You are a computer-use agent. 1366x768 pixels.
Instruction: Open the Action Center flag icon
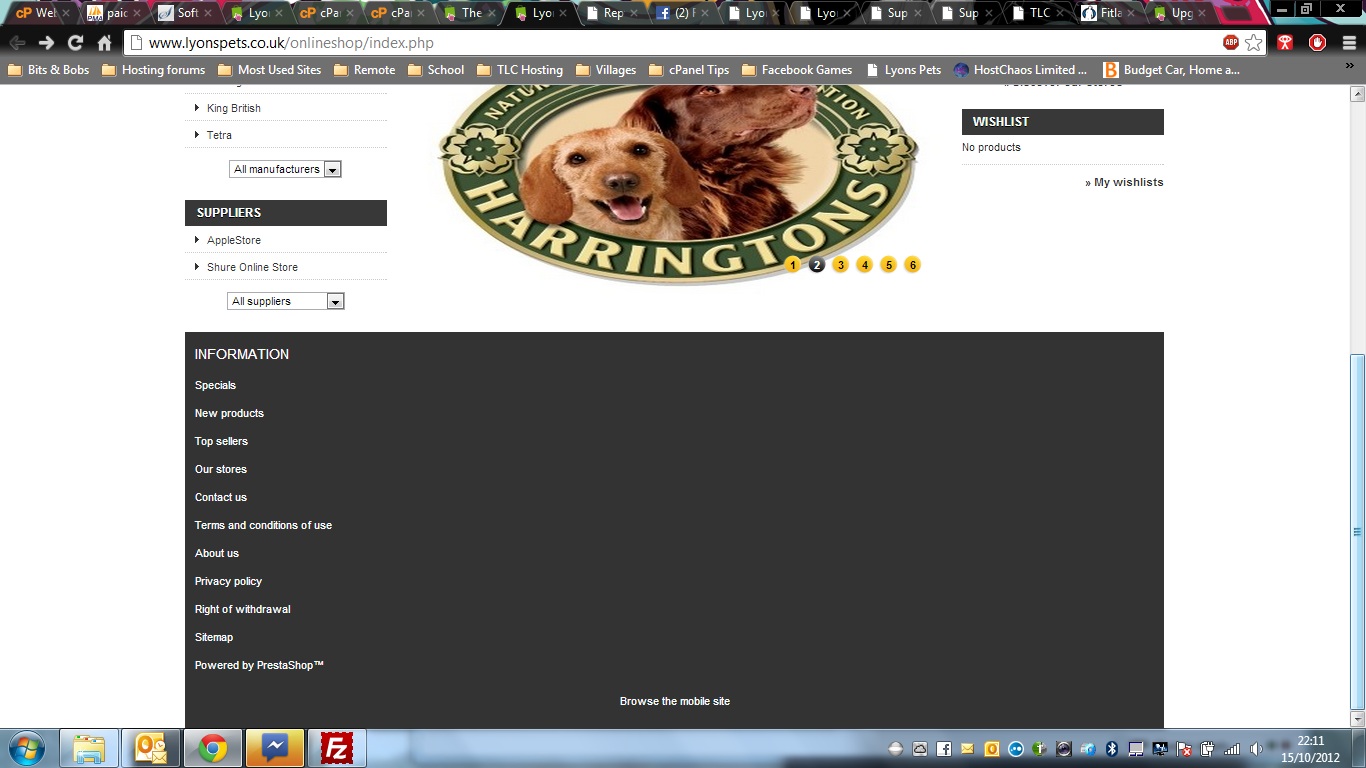[1183, 748]
